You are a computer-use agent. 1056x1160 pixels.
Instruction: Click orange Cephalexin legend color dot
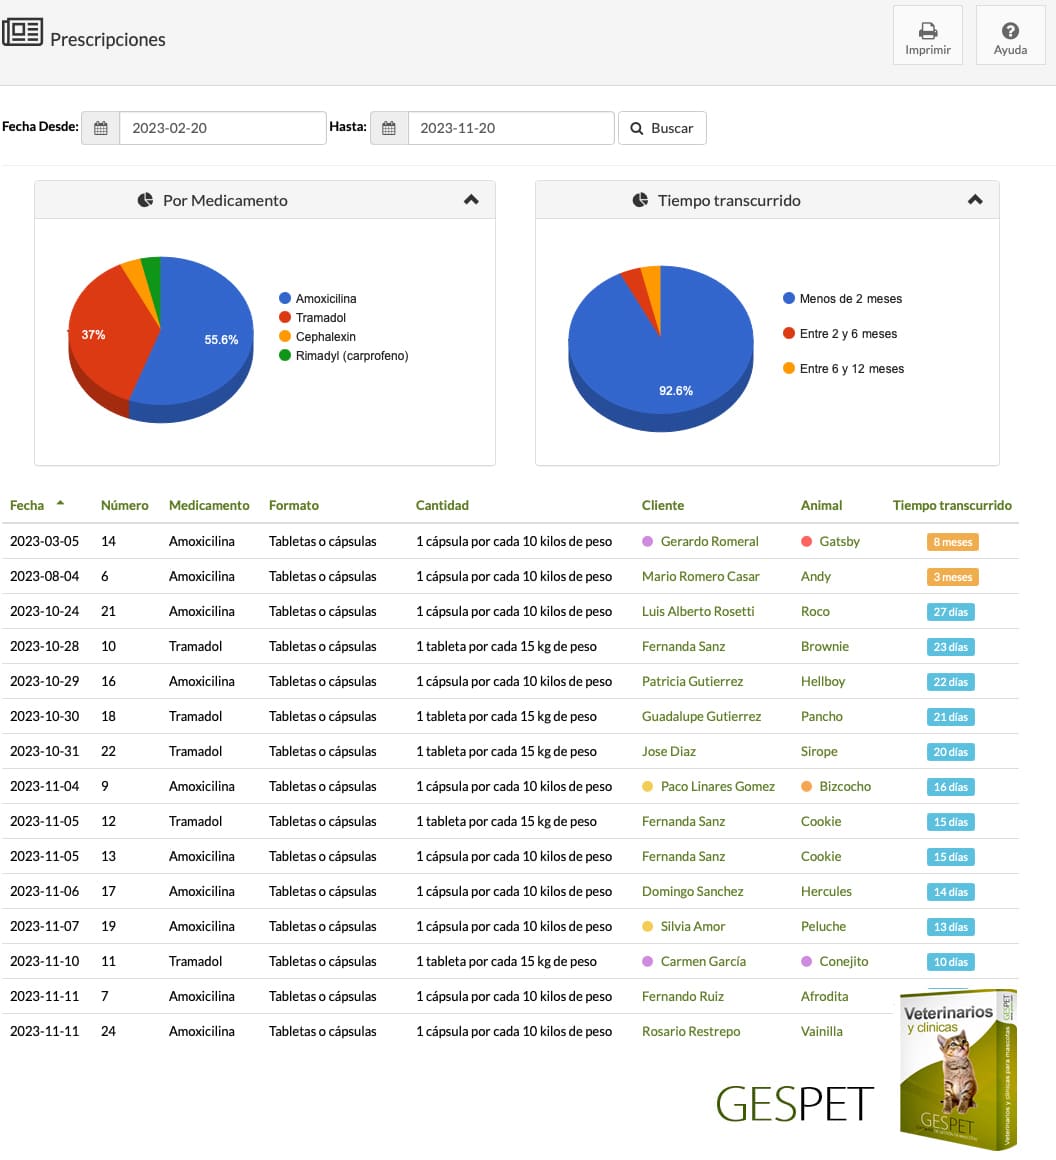(x=285, y=337)
